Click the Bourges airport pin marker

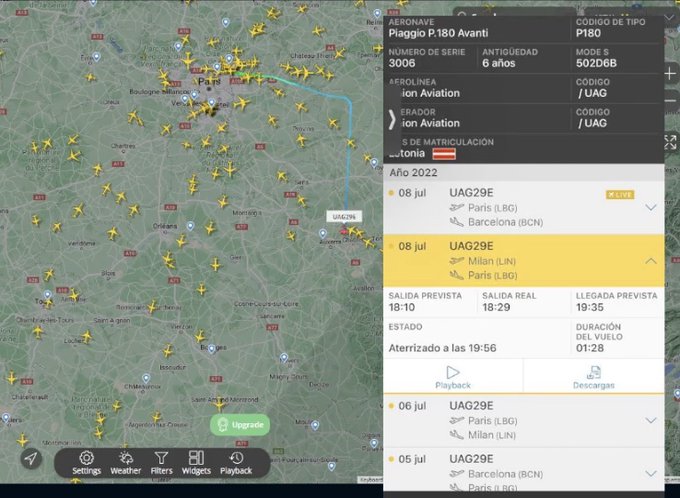[x=211, y=348]
